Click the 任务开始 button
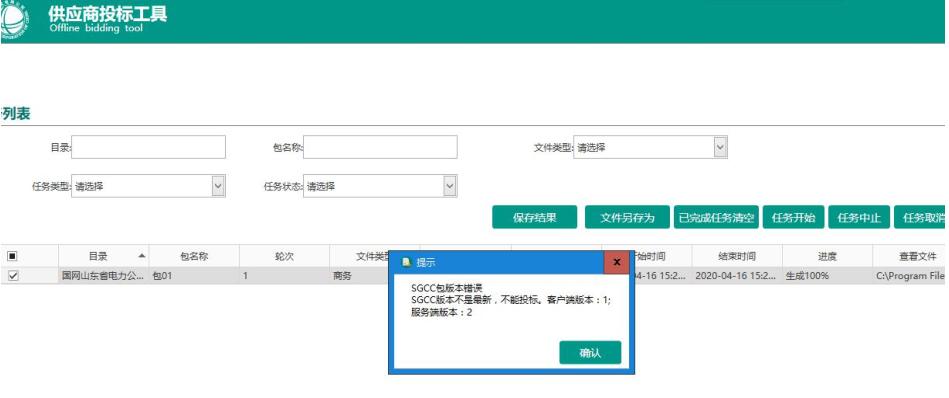This screenshot has height=398, width=949. tap(793, 218)
